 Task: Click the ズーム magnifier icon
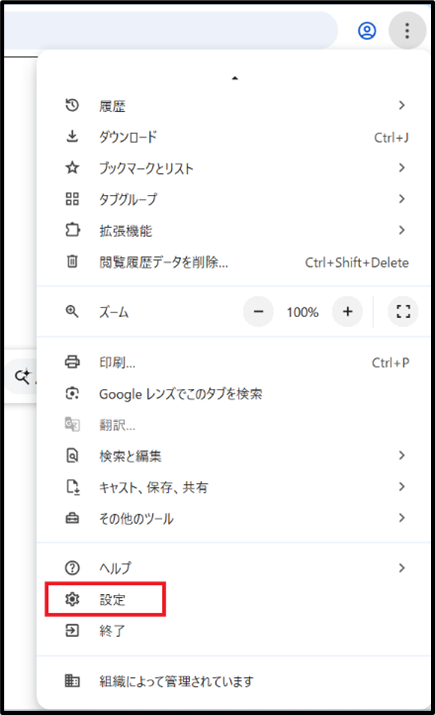pos(72,311)
